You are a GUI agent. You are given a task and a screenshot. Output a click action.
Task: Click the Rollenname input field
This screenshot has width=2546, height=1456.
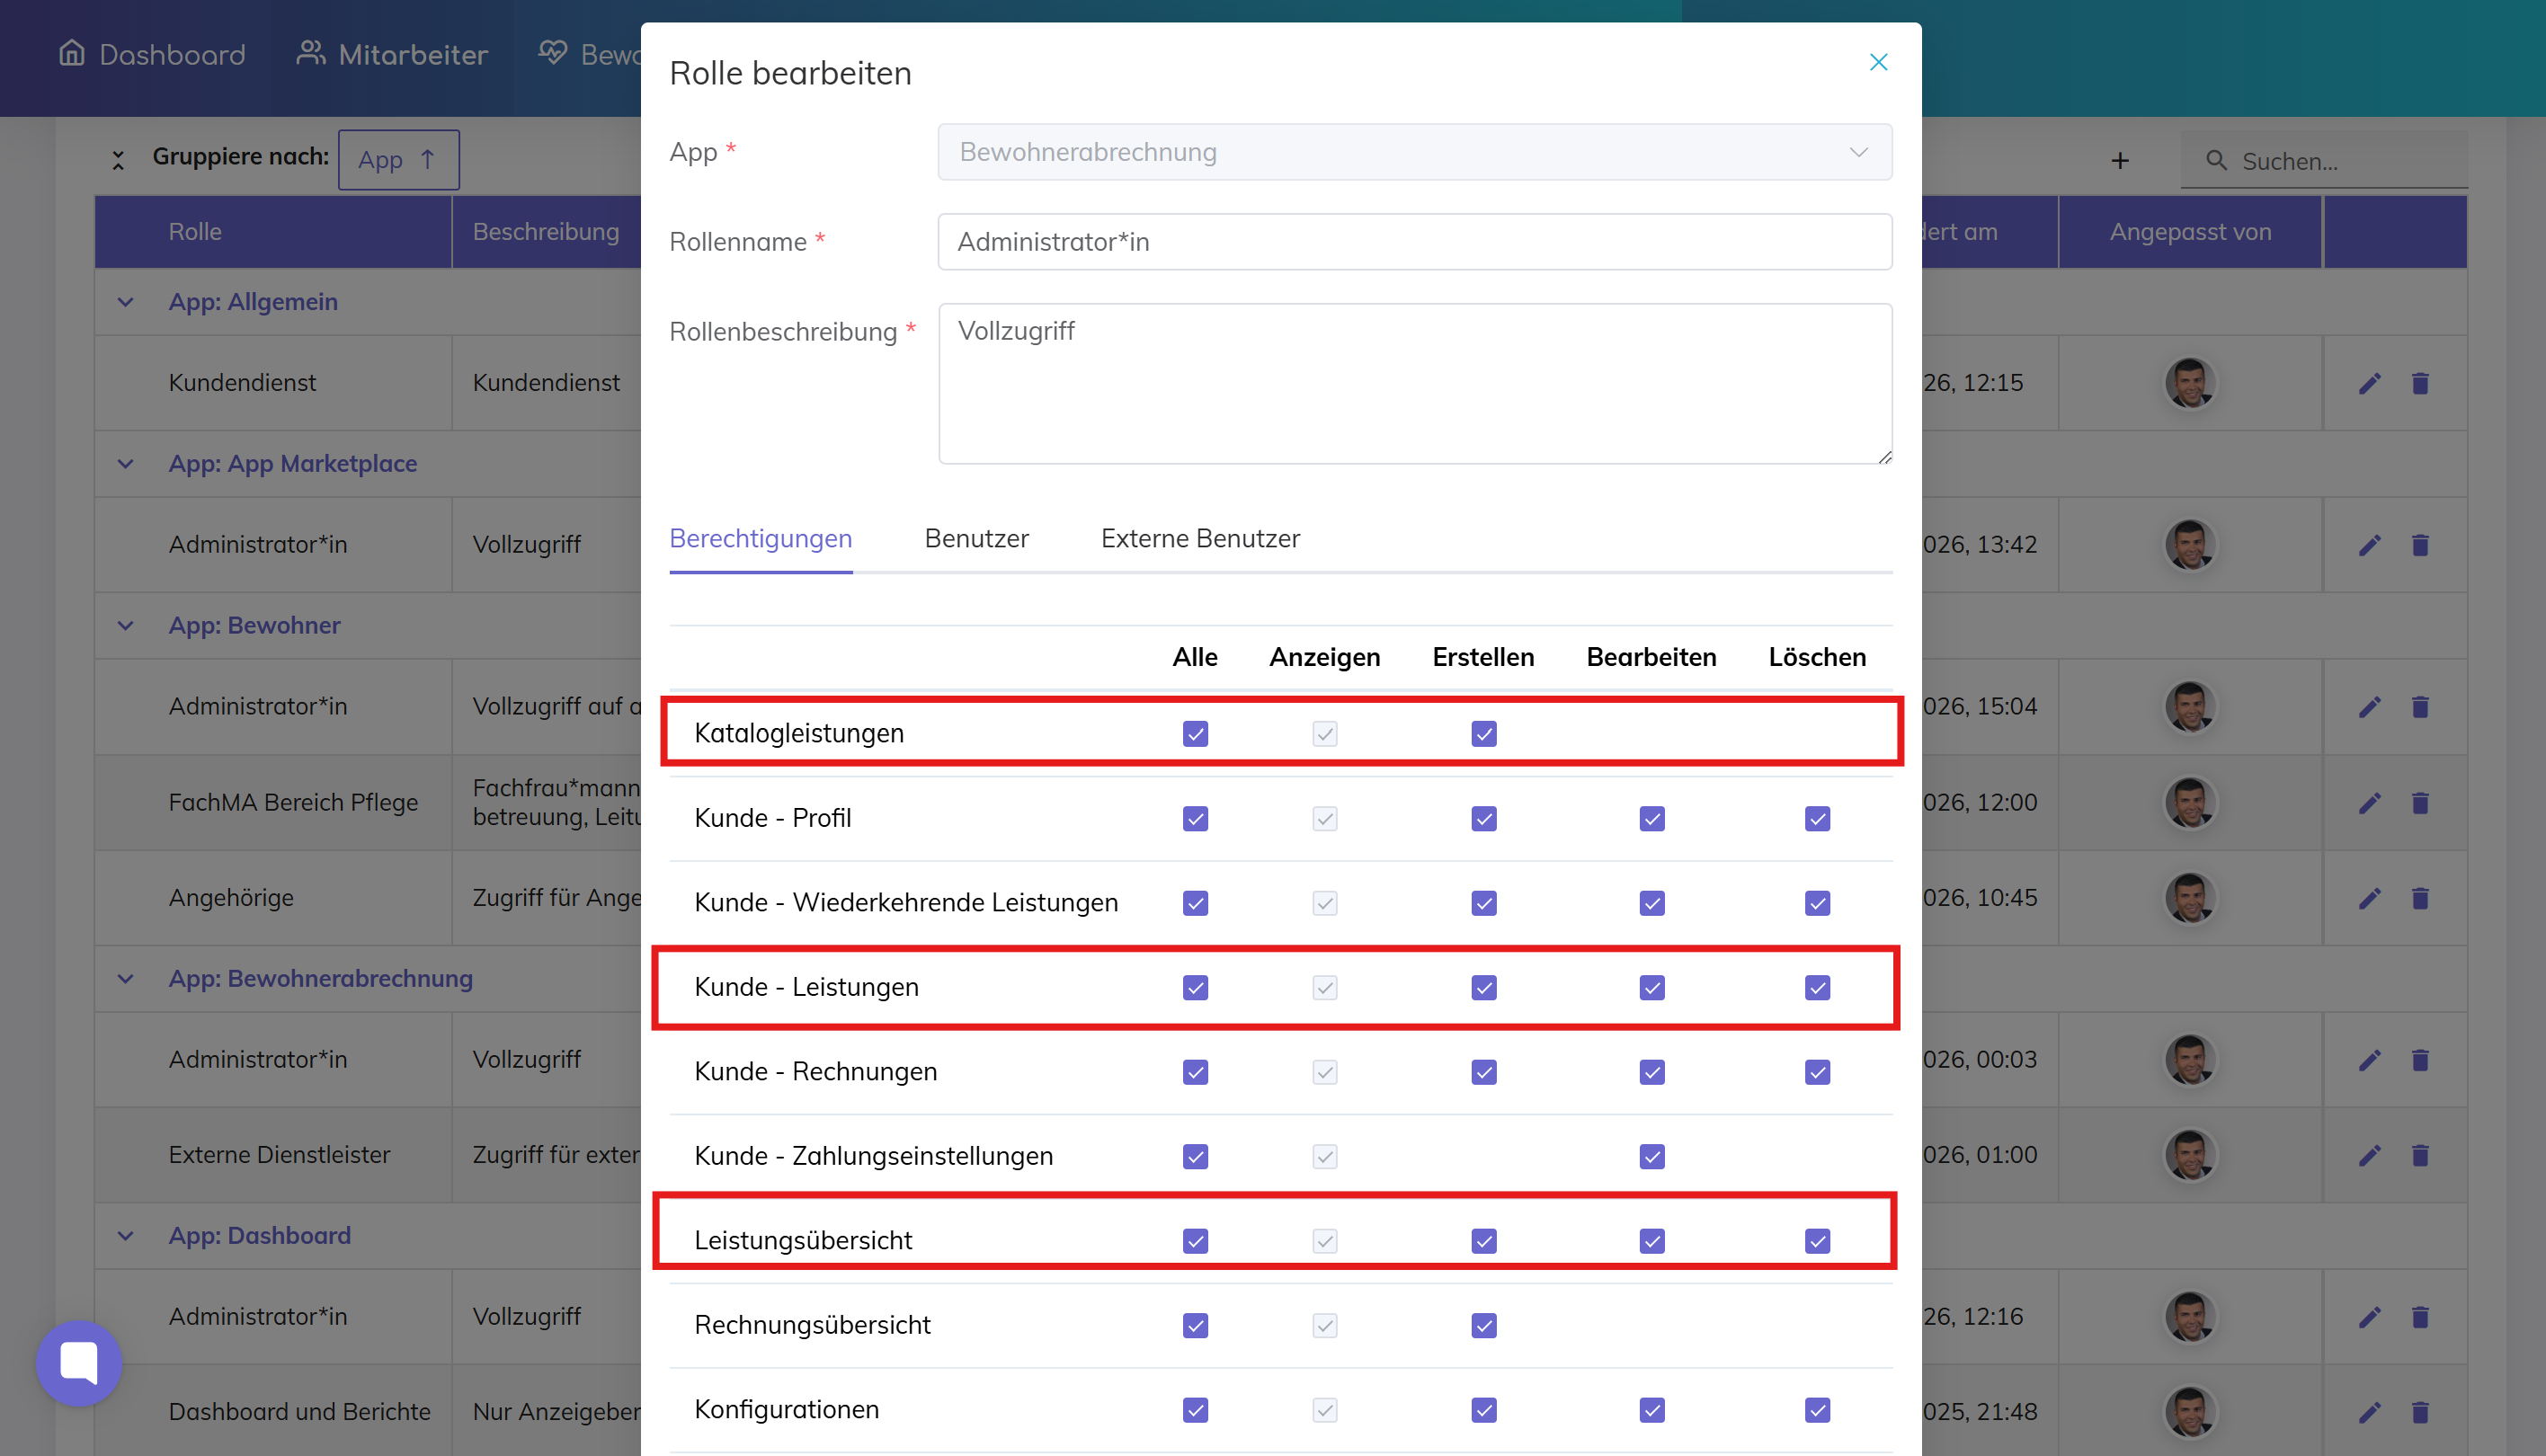pyautogui.click(x=1414, y=242)
